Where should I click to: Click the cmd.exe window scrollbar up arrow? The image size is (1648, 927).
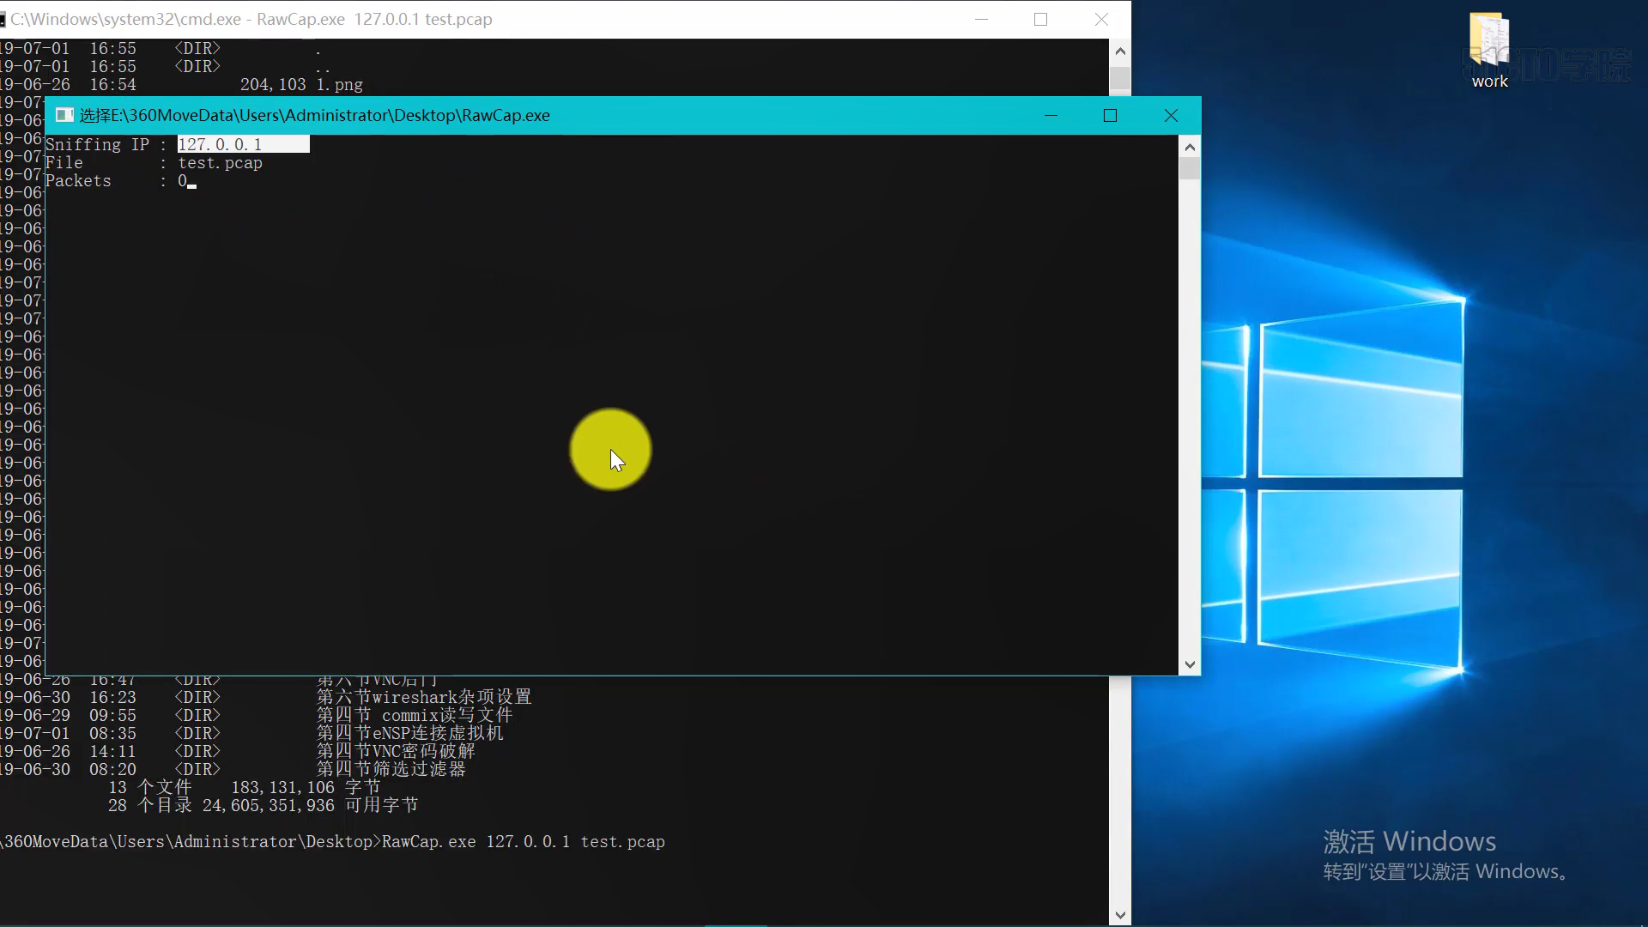coord(1120,51)
